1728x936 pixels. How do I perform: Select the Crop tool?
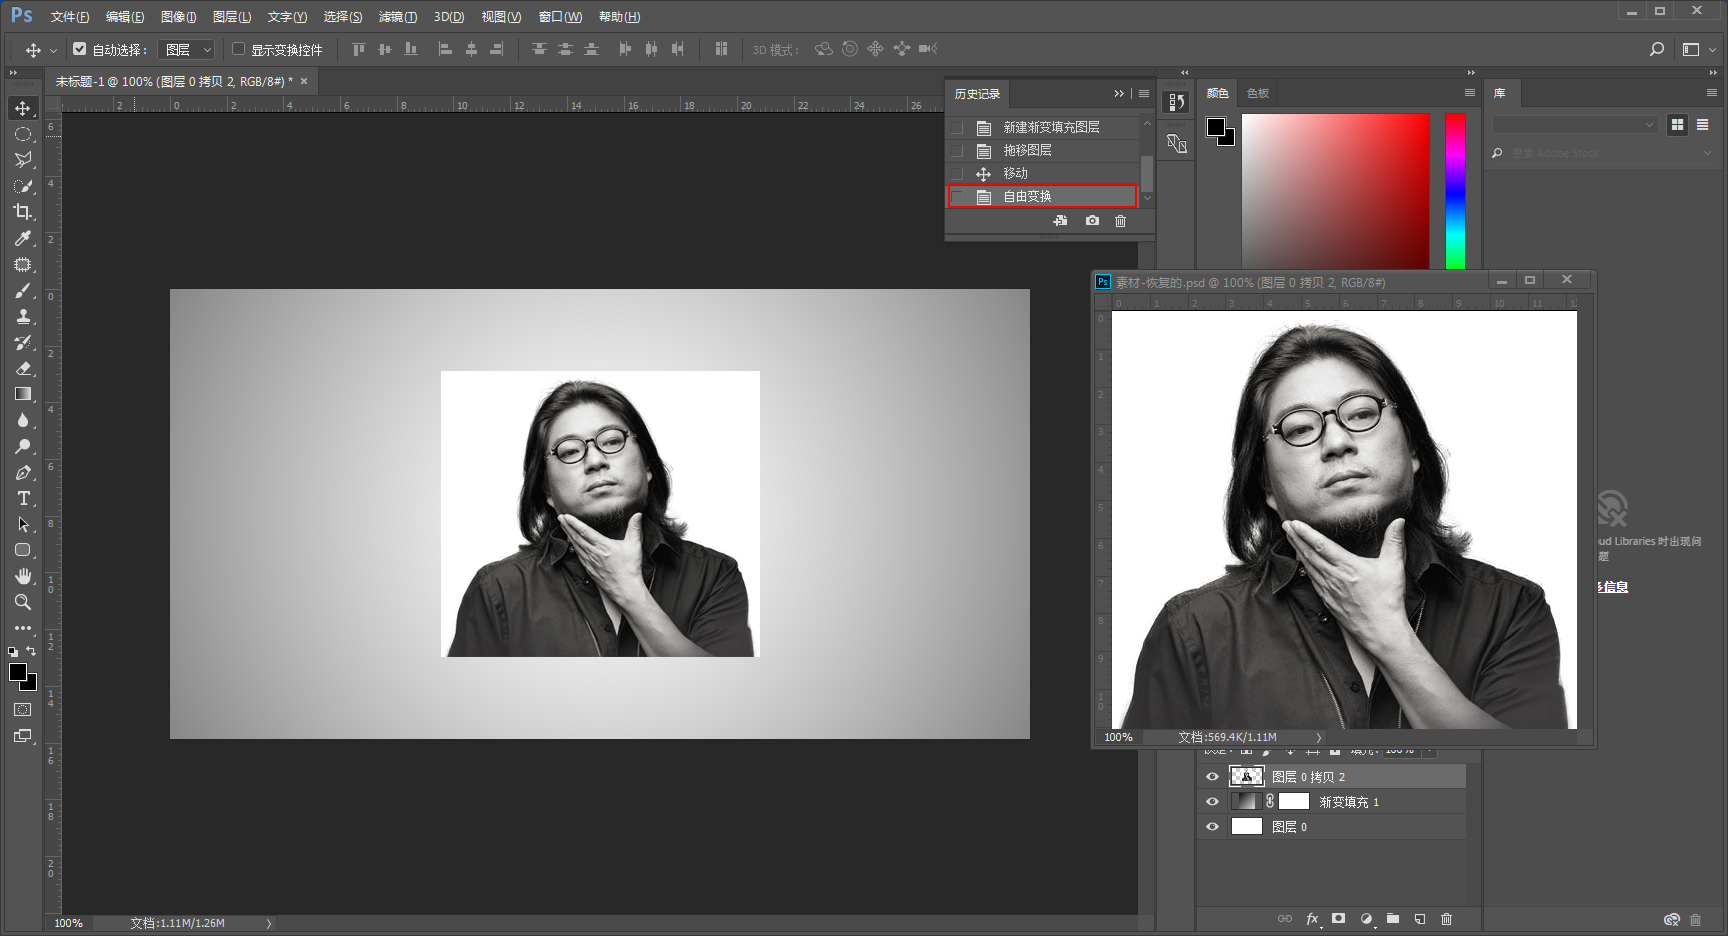pyautogui.click(x=23, y=212)
